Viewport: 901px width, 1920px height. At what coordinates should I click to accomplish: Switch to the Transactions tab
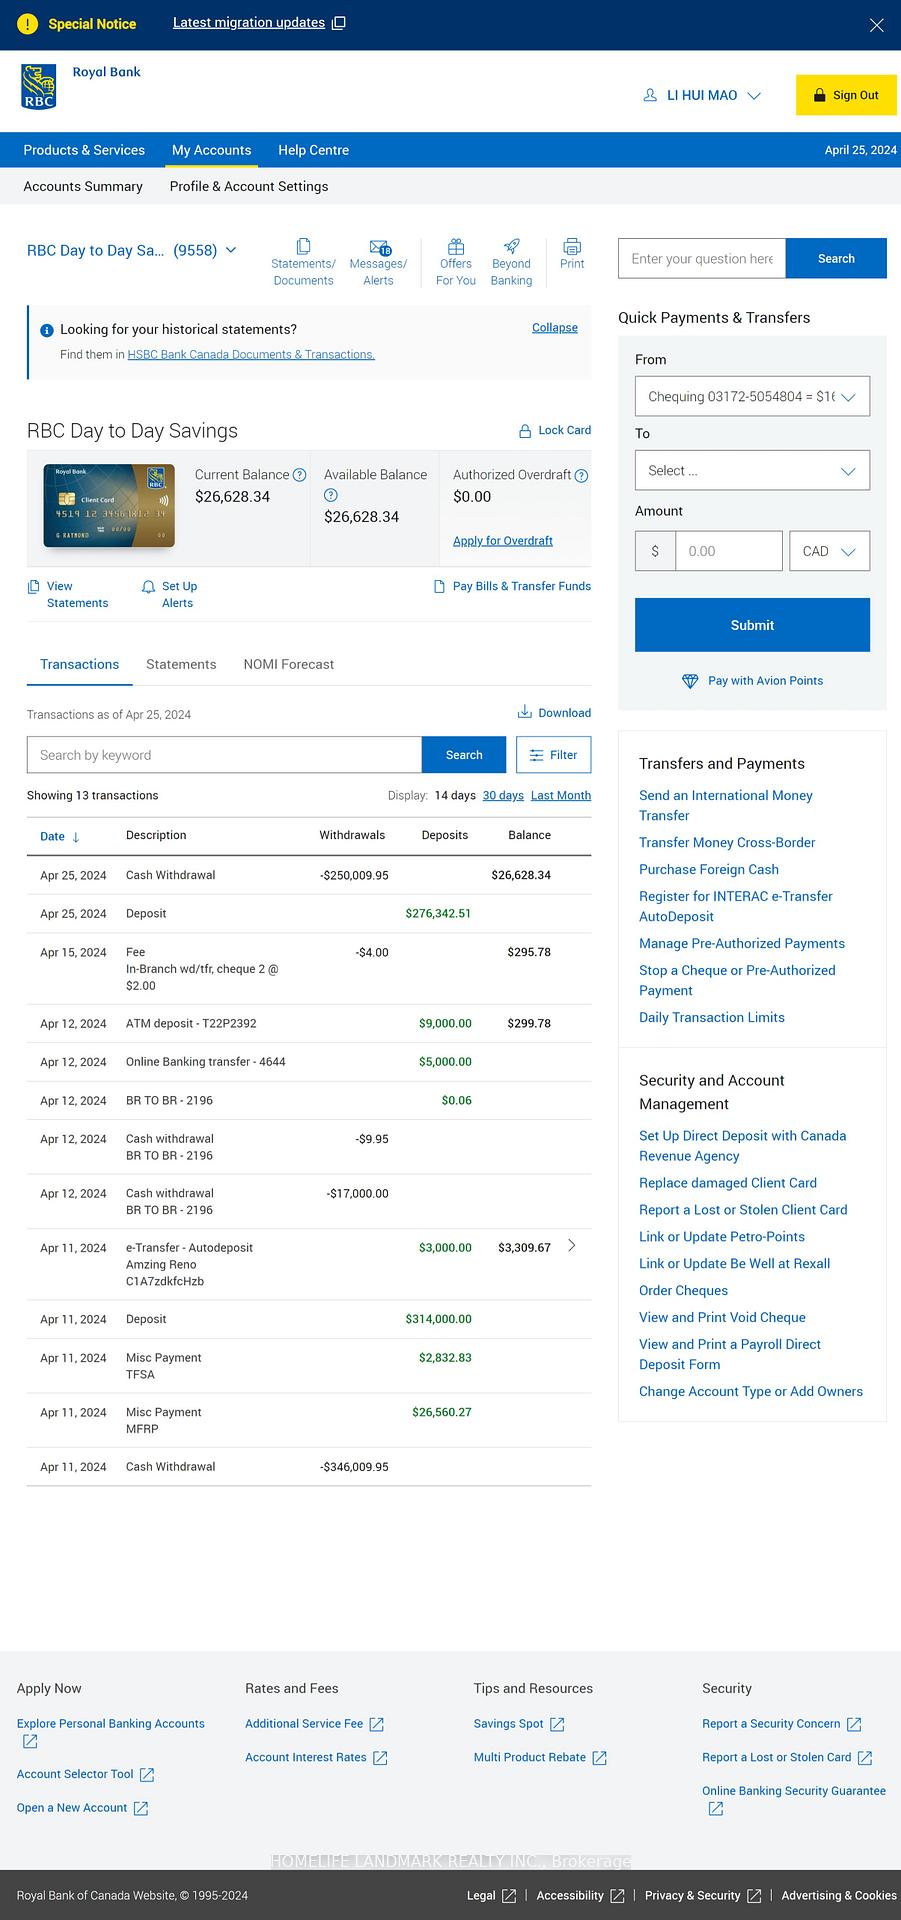pyautogui.click(x=80, y=664)
